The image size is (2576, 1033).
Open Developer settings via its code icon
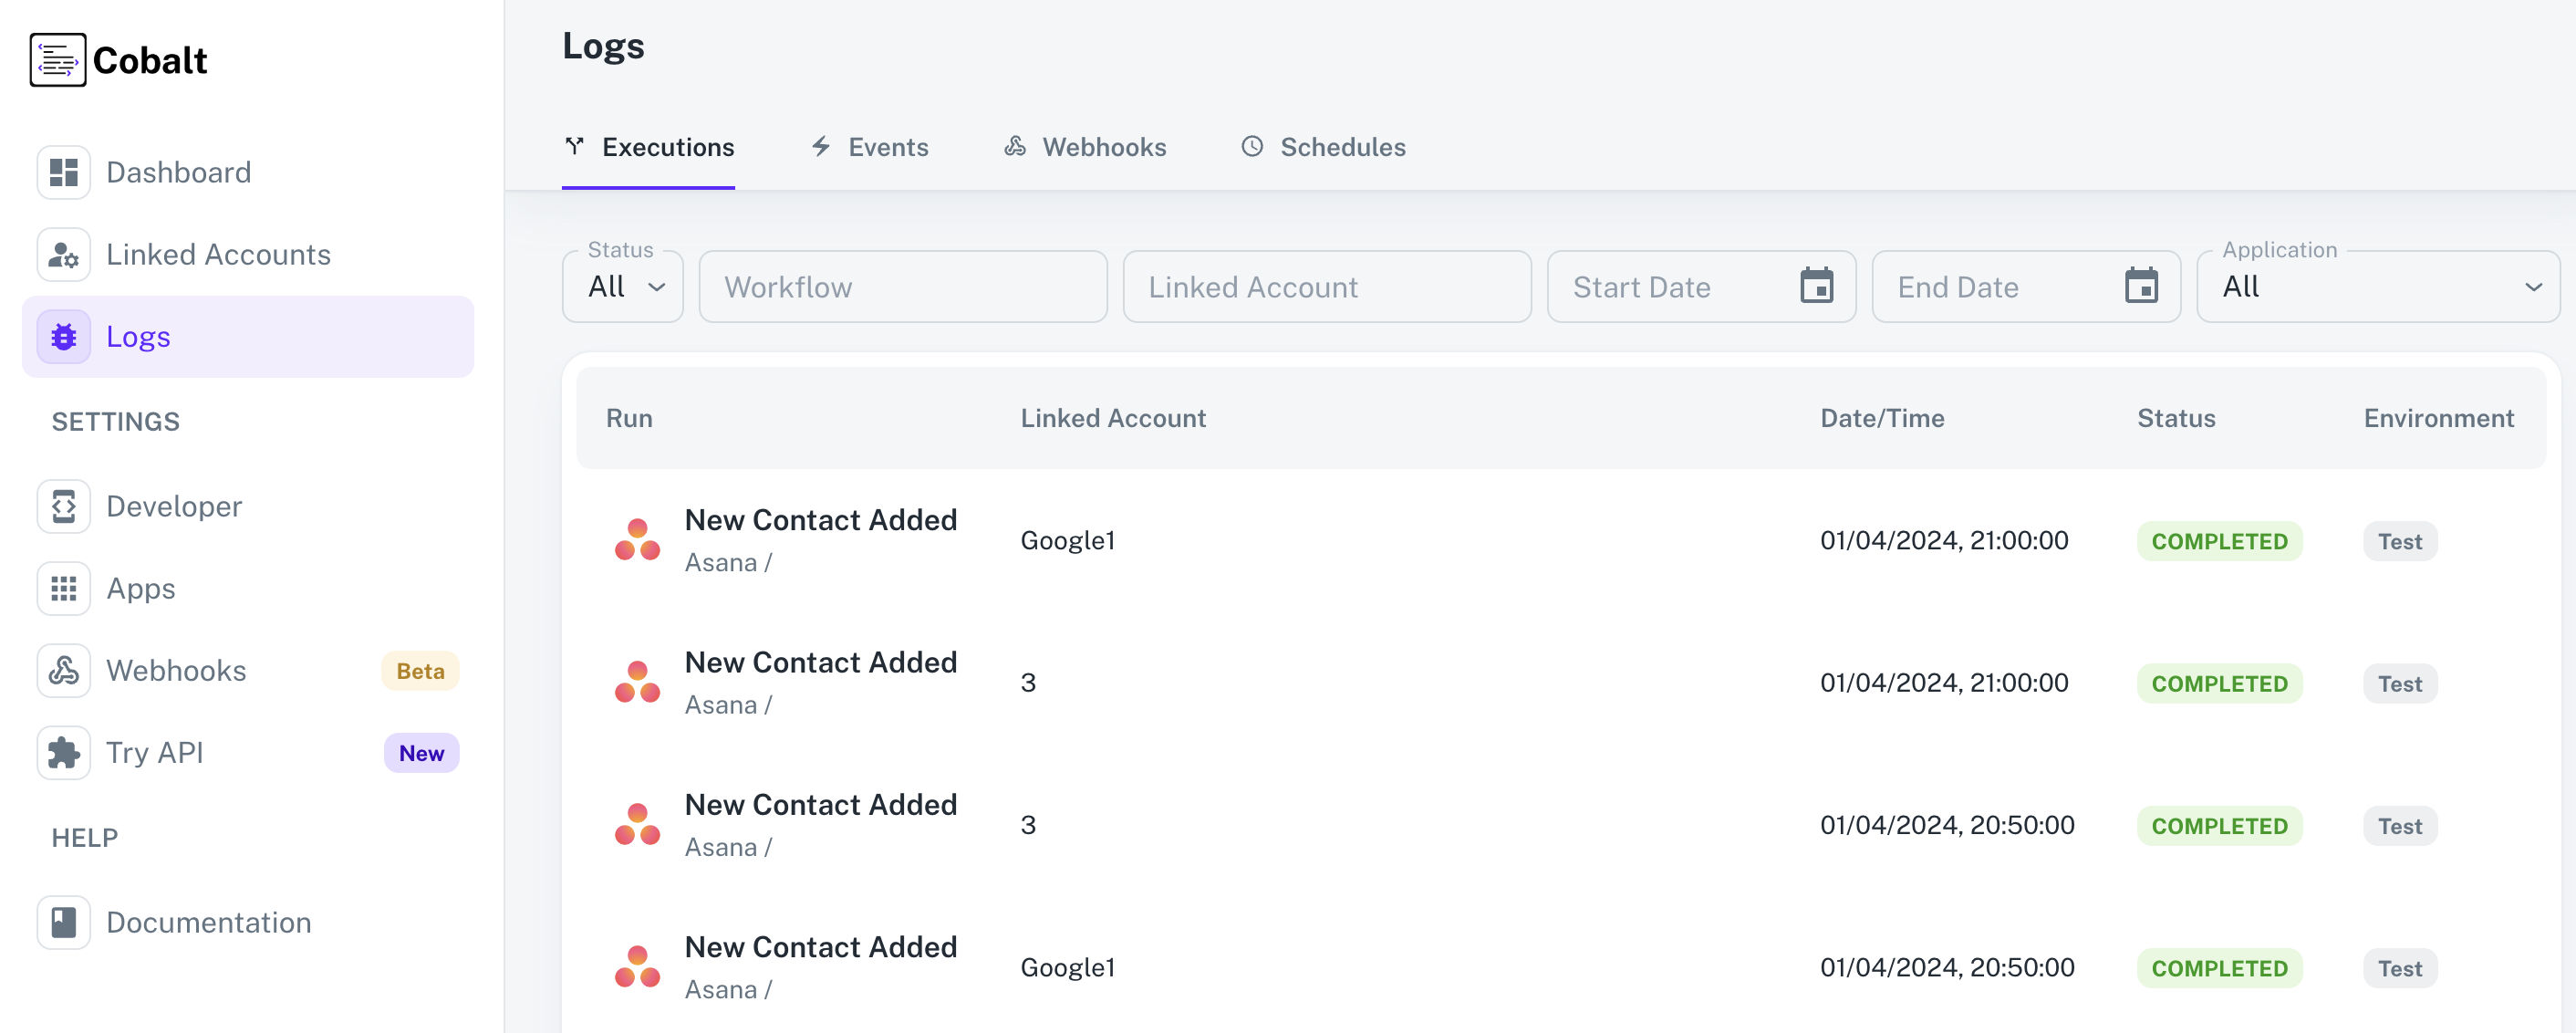click(63, 506)
